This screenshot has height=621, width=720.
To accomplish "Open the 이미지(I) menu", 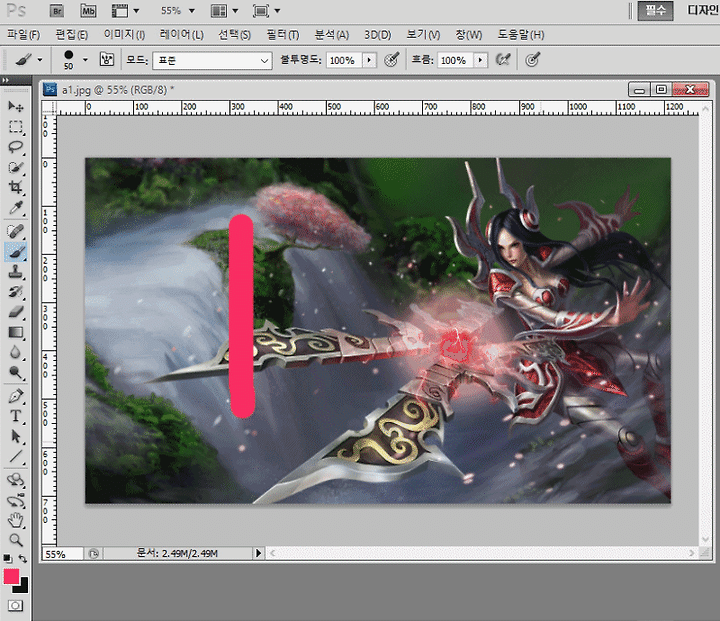I will point(124,35).
